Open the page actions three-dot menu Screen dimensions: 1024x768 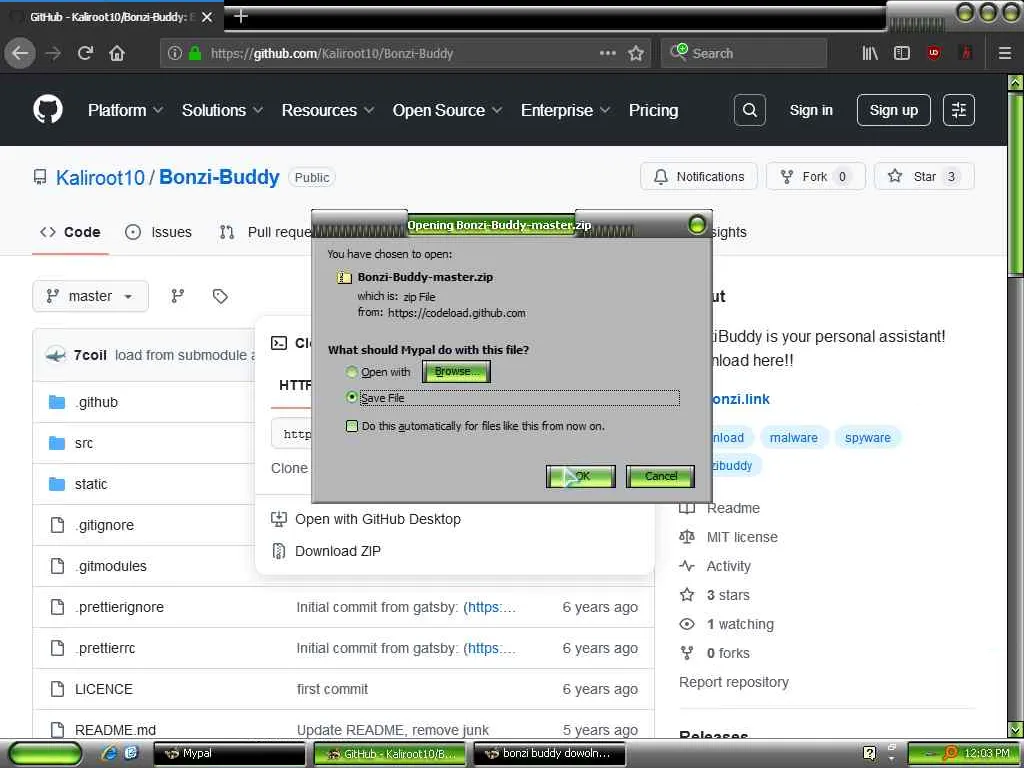(x=607, y=54)
